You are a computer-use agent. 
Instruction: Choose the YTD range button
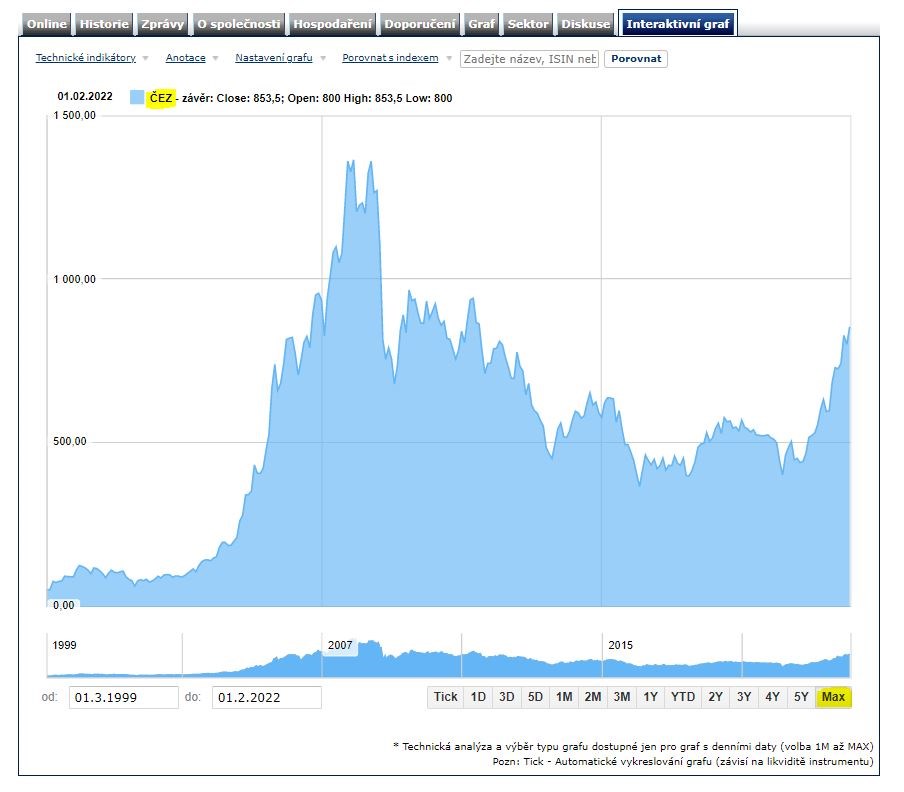pyautogui.click(x=683, y=697)
